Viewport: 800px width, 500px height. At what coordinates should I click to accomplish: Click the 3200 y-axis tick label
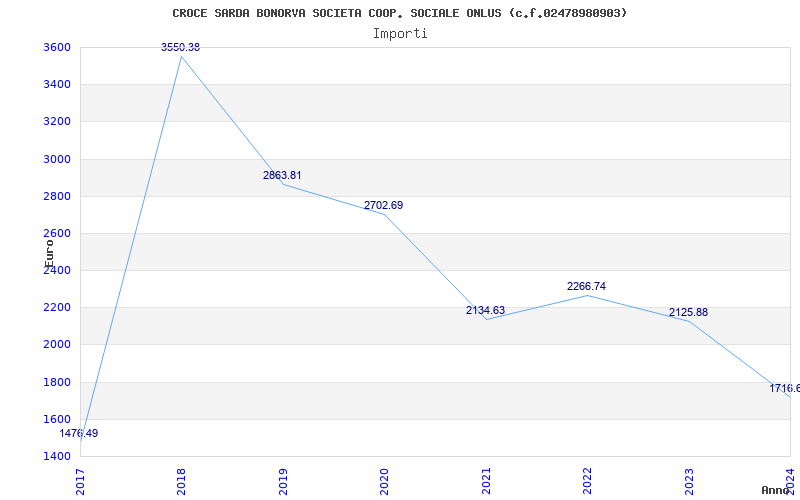tap(57, 121)
